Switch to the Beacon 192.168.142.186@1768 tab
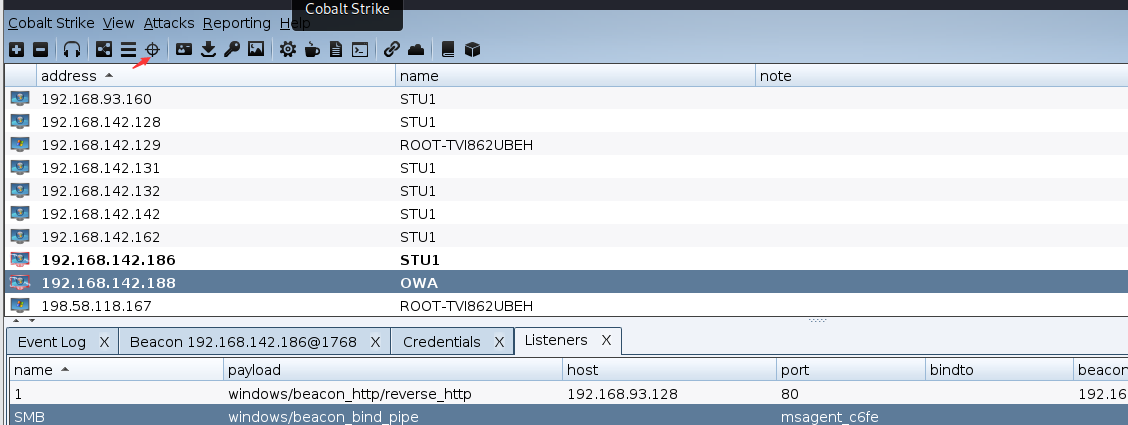The height and width of the screenshot is (425, 1128). (x=243, y=342)
